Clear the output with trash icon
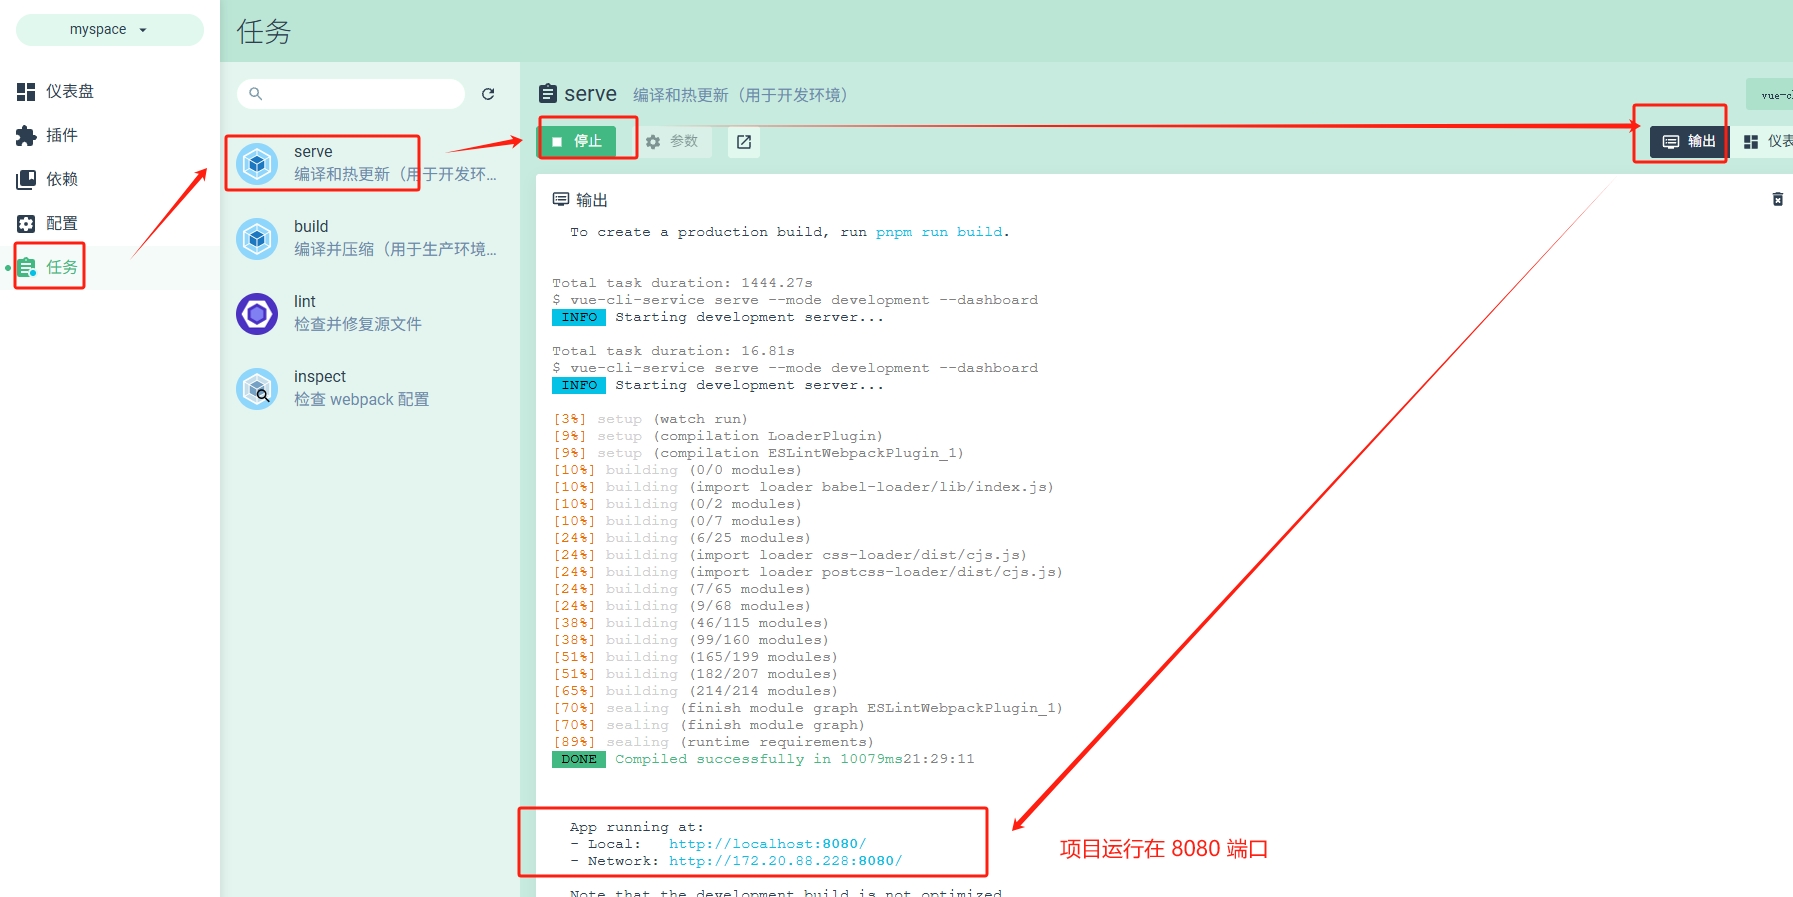 pyautogui.click(x=1777, y=199)
